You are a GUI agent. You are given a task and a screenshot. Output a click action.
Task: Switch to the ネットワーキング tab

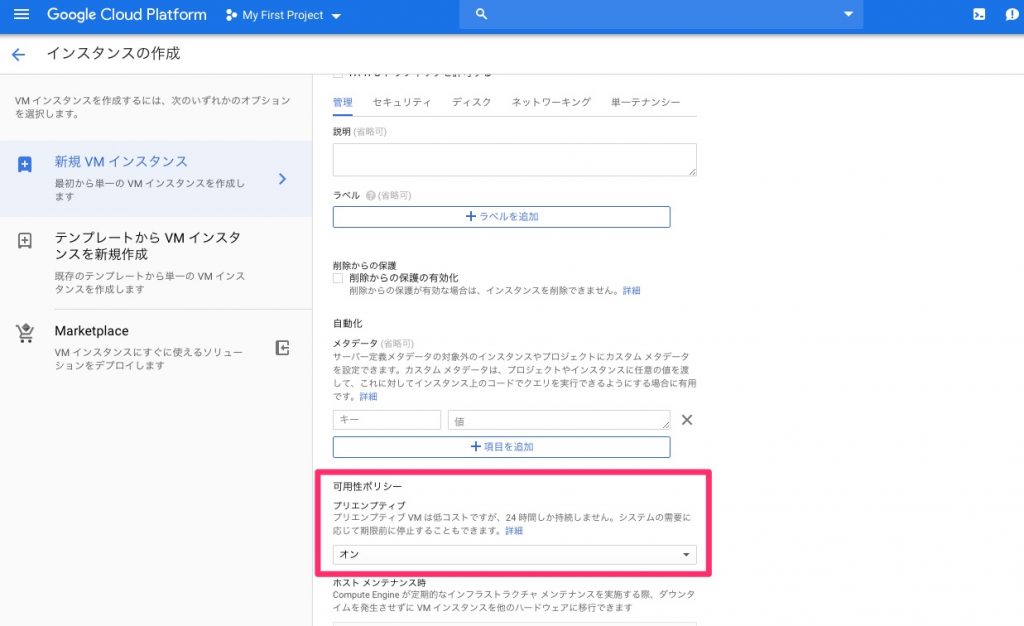(551, 102)
